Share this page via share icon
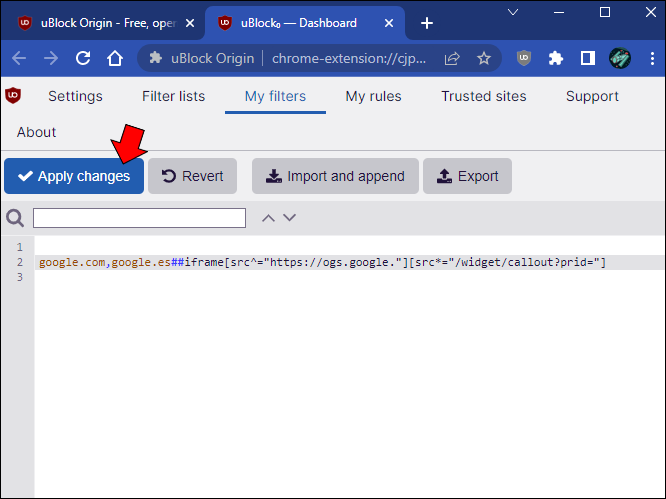The width and height of the screenshot is (666, 499). click(452, 58)
